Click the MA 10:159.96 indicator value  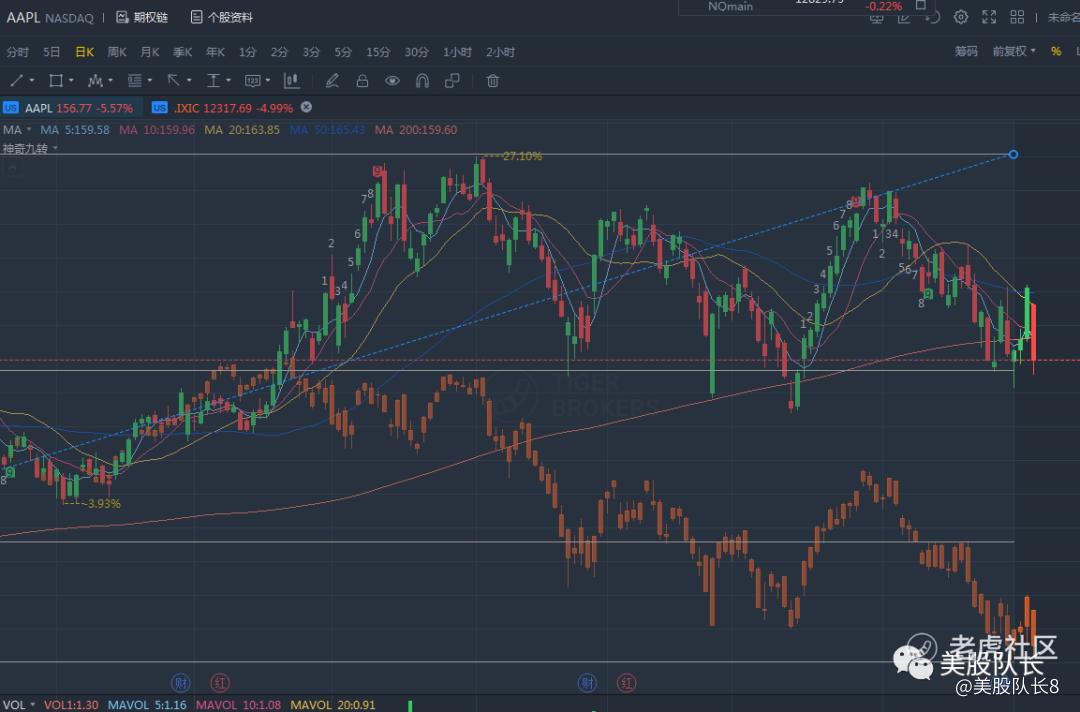tap(157, 129)
